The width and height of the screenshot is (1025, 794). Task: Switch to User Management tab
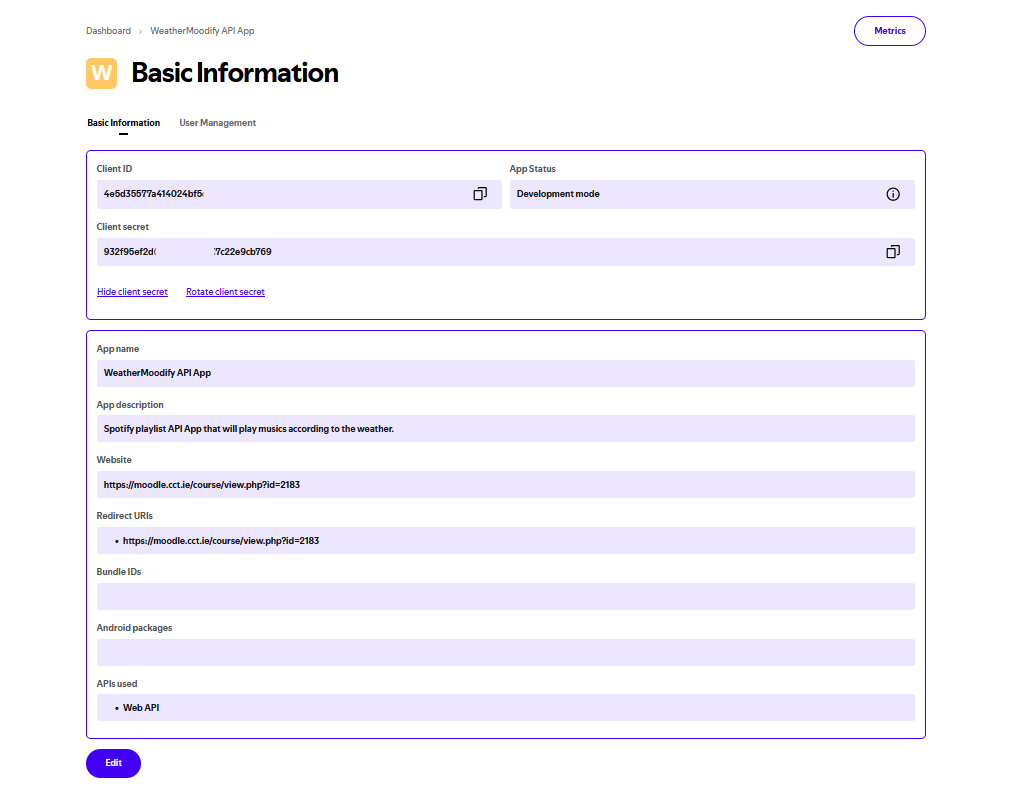coord(218,123)
